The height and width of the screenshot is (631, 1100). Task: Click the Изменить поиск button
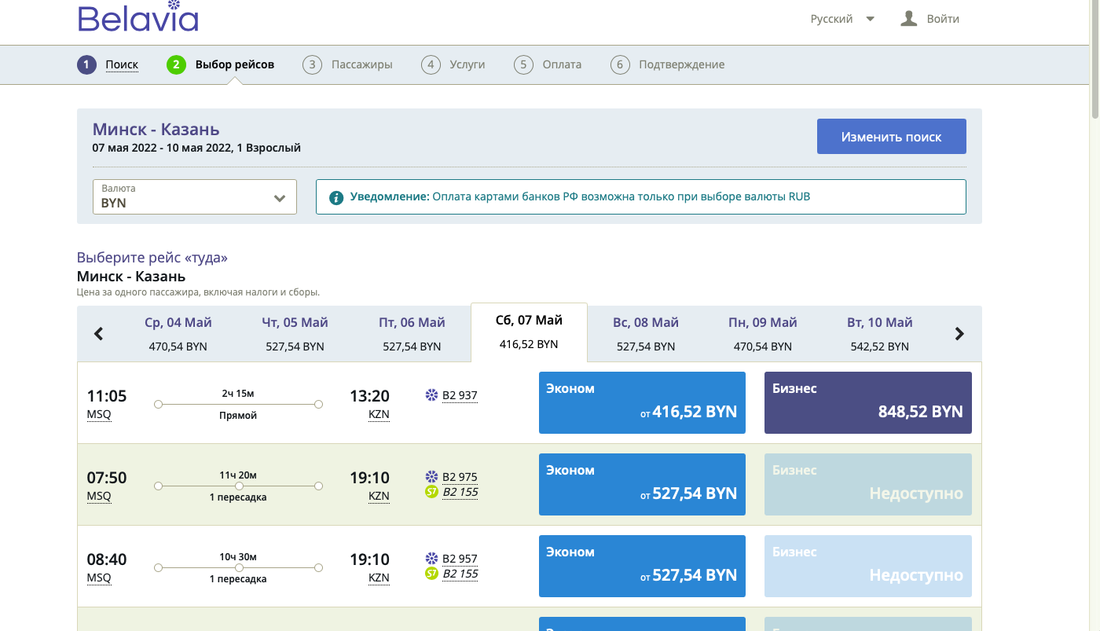[891, 136]
